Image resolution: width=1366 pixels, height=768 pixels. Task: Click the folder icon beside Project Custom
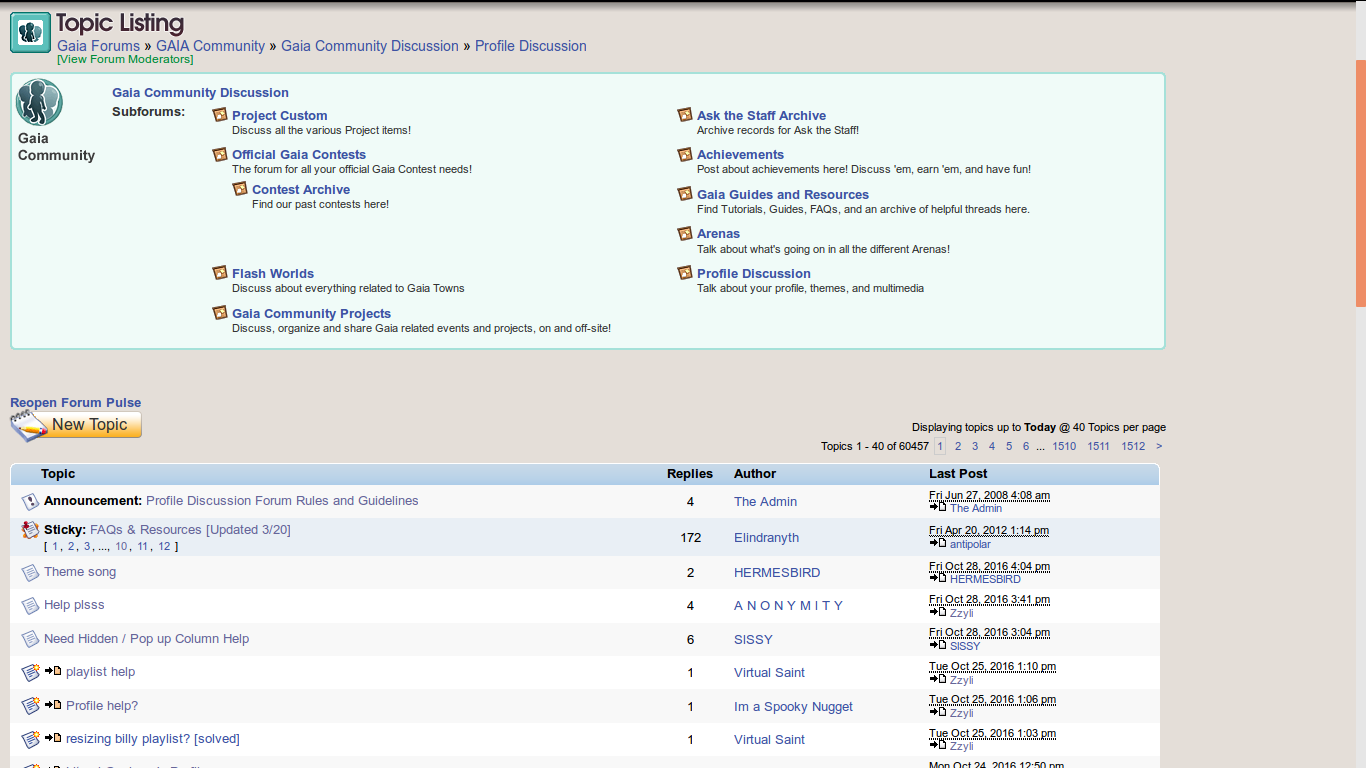[220, 115]
